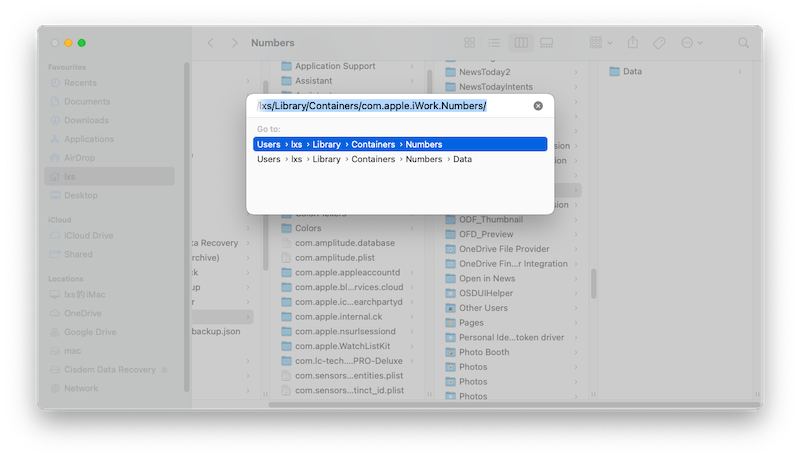Open Documents in the sidebar

(109, 101)
